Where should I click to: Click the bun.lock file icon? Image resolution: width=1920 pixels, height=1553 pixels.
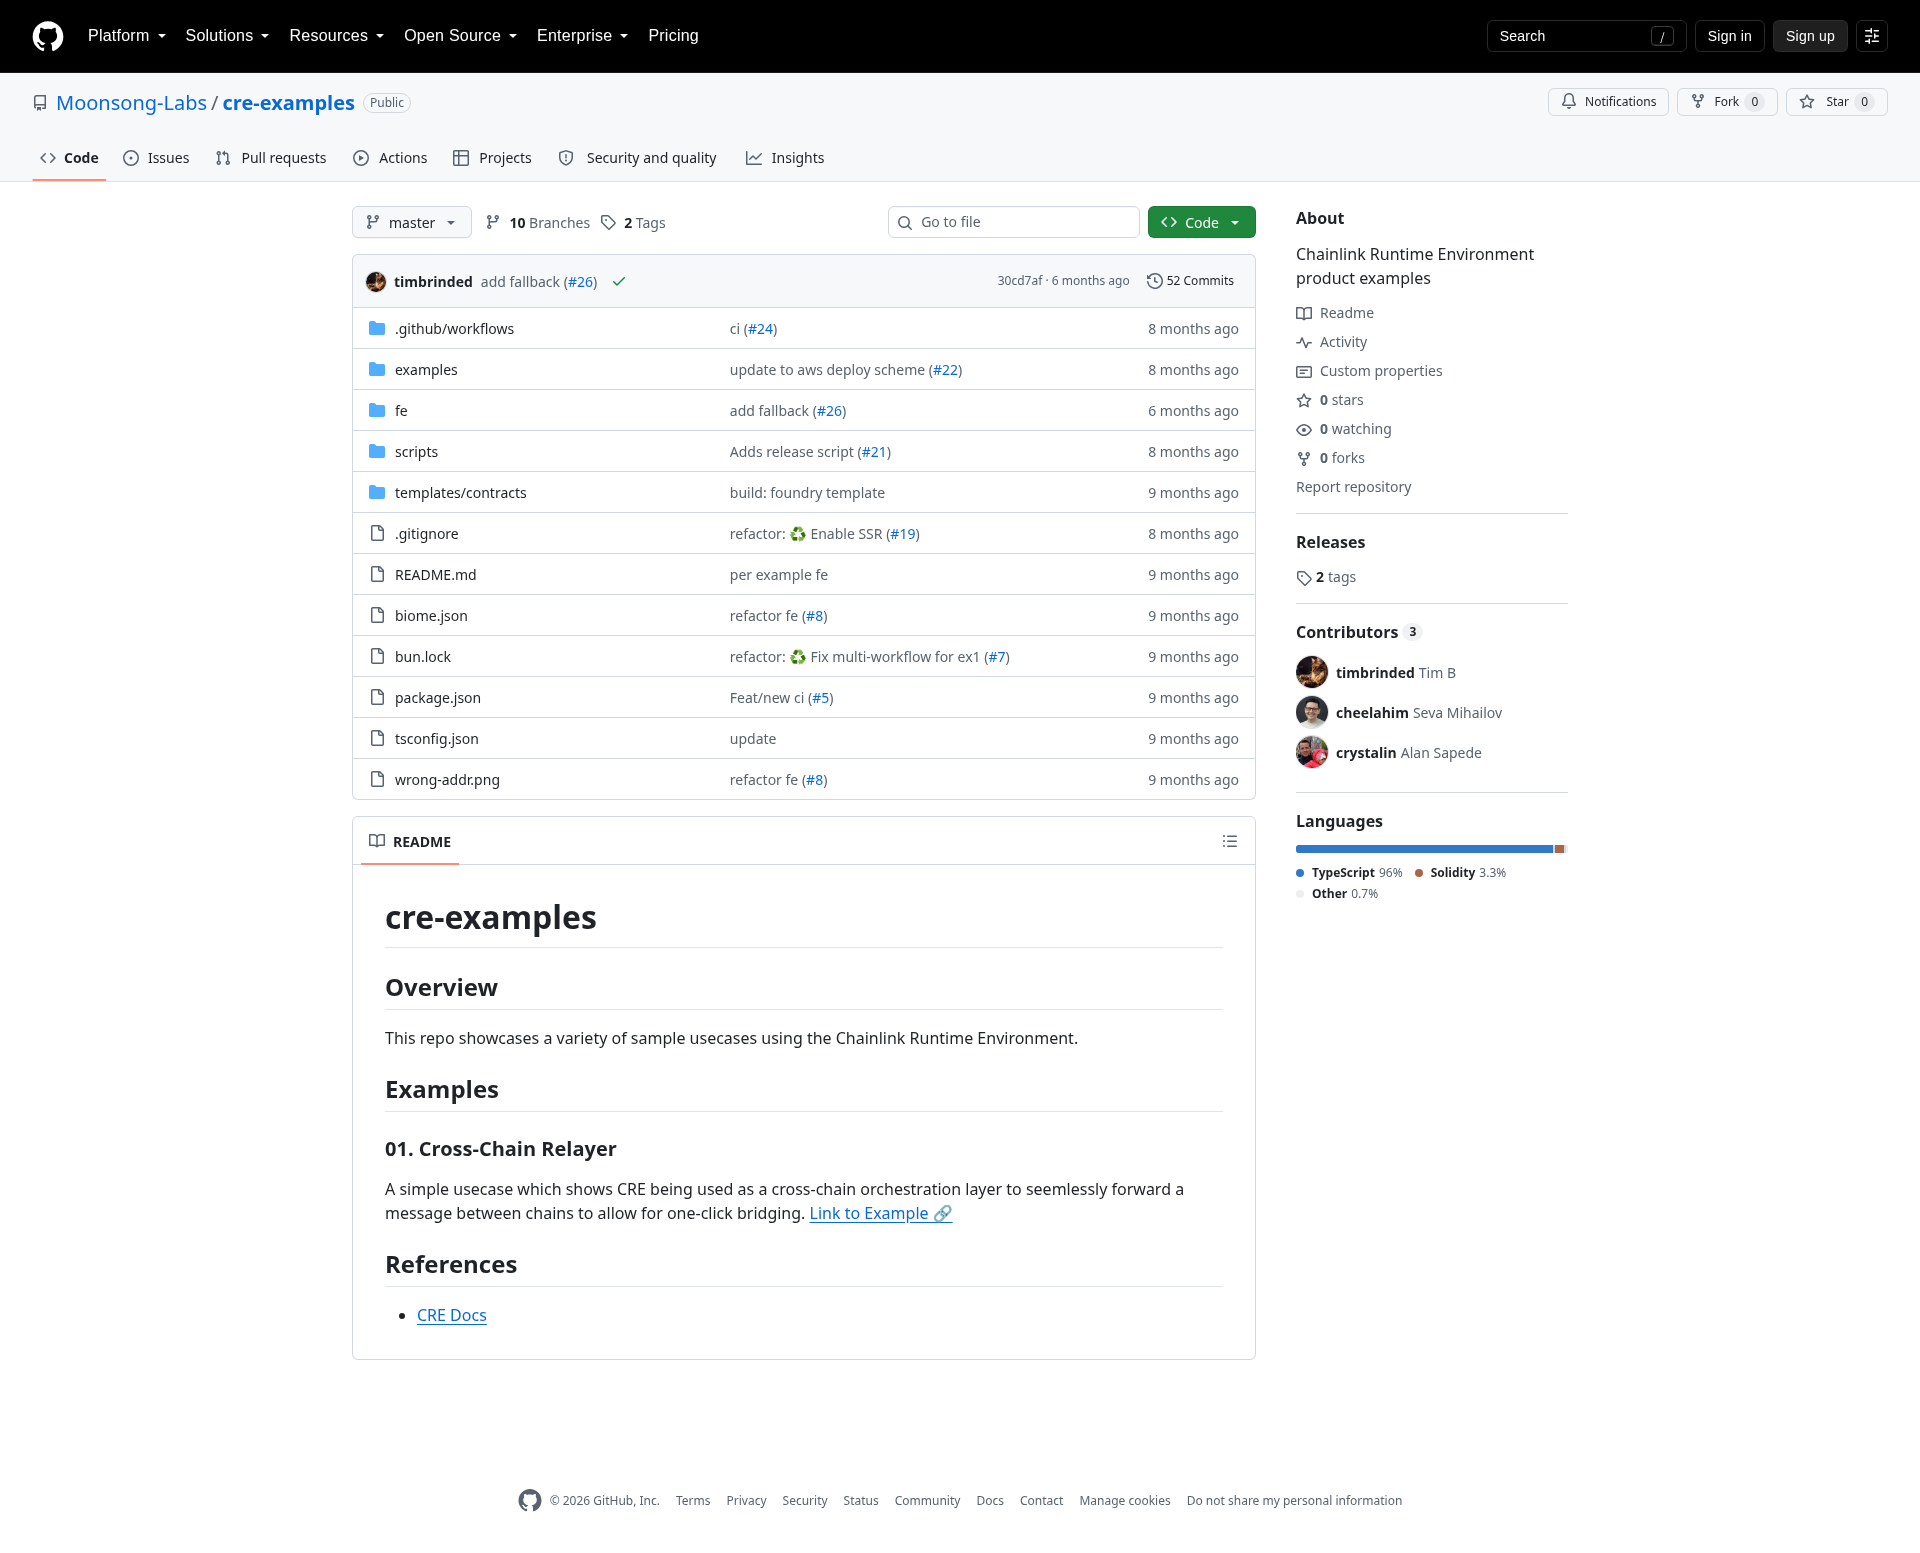tap(377, 657)
